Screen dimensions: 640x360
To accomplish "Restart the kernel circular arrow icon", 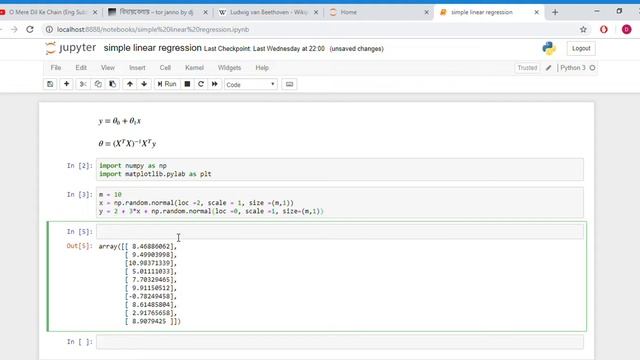I will click(x=201, y=84).
